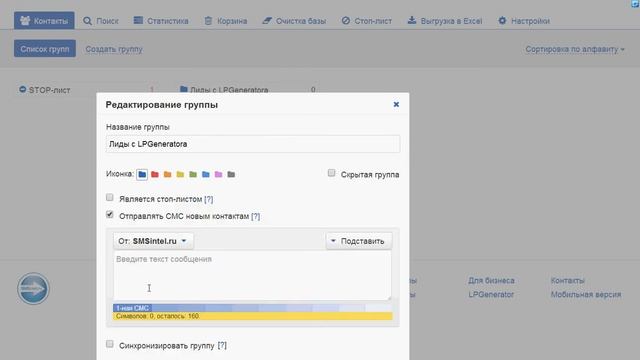Choose the dark blue folder icon
The image size is (640, 360).
pos(142,175)
